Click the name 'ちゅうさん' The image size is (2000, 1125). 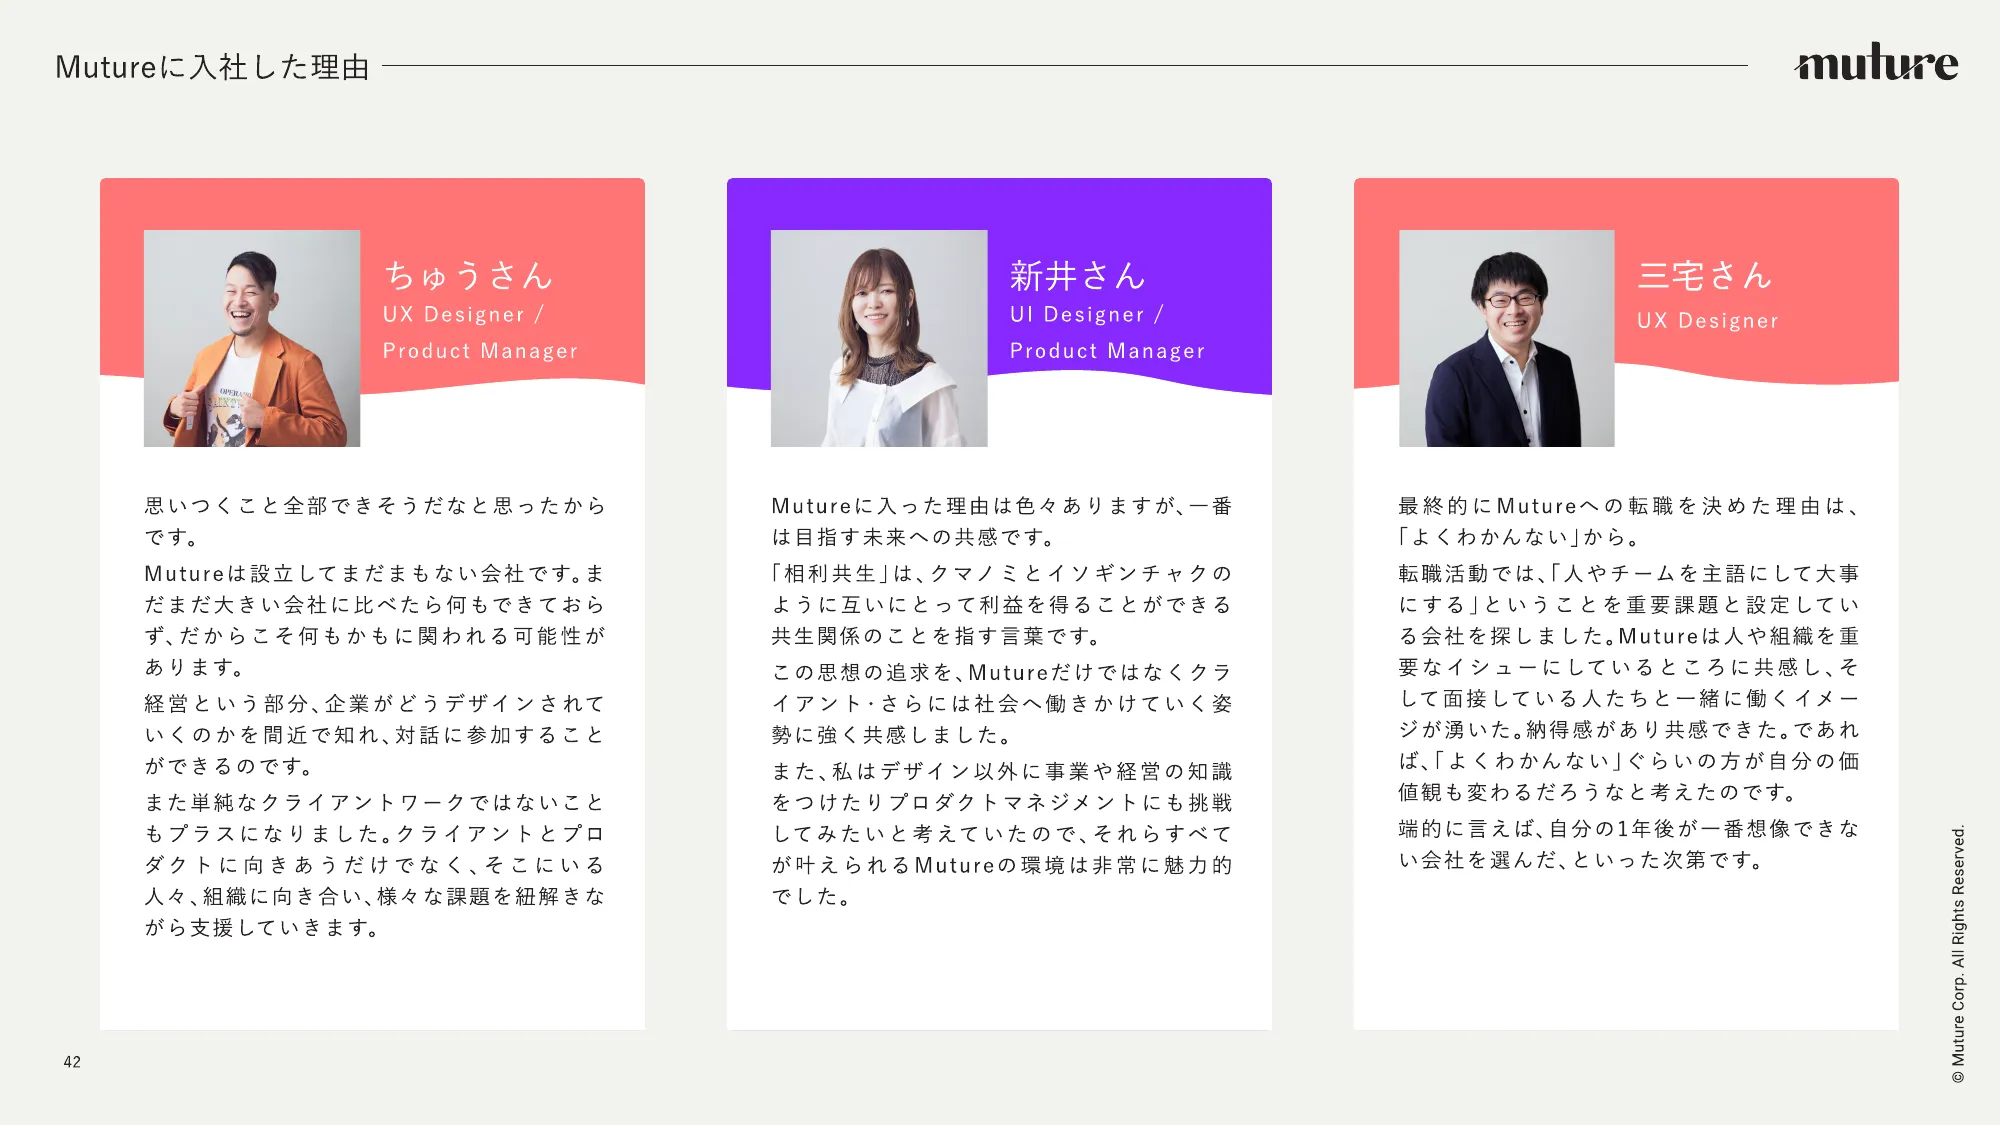coord(468,275)
